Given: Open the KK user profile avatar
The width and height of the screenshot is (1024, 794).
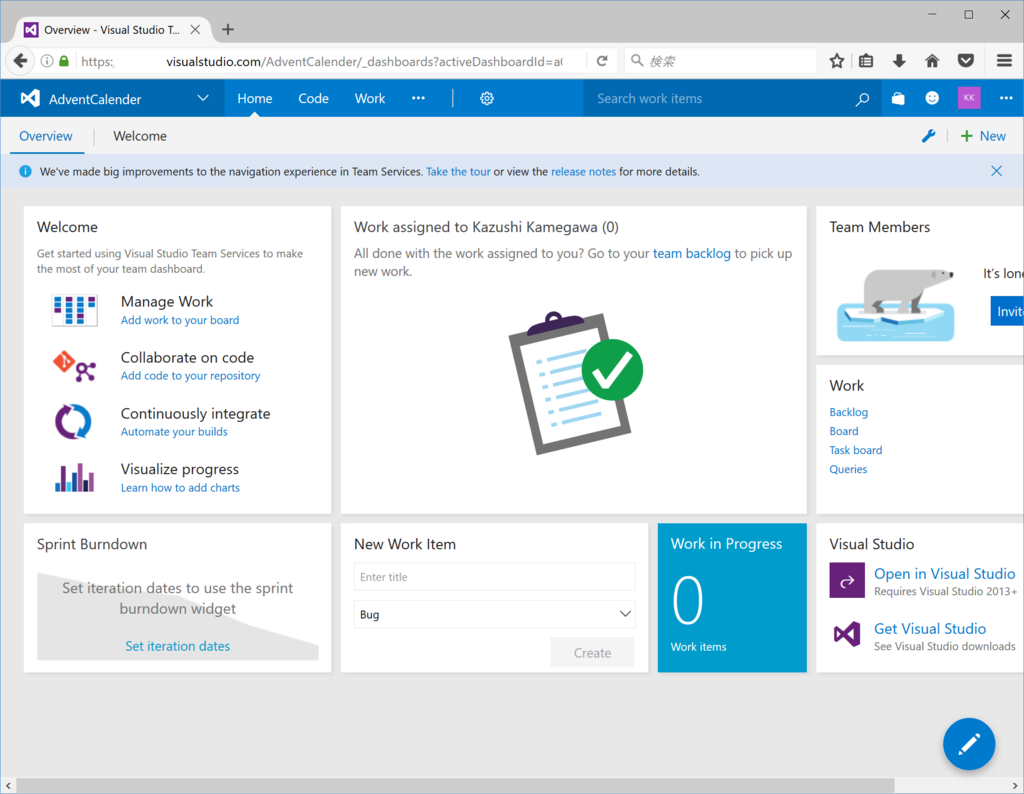Looking at the screenshot, I should pos(969,98).
